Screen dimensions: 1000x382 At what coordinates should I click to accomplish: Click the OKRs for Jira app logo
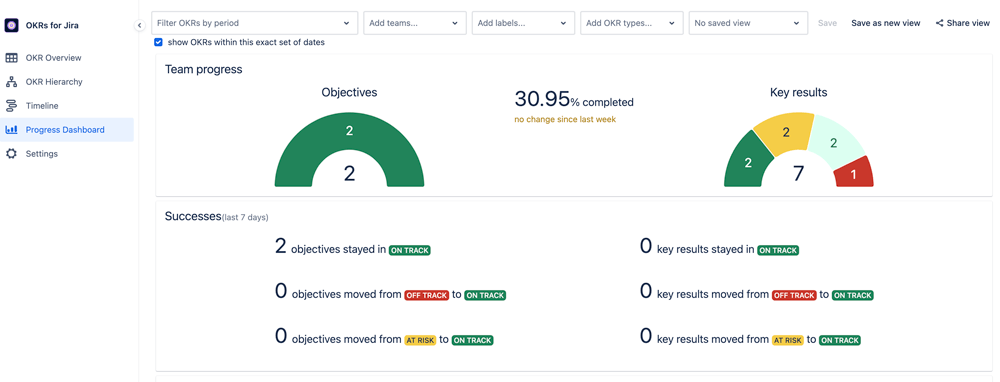tap(11, 26)
